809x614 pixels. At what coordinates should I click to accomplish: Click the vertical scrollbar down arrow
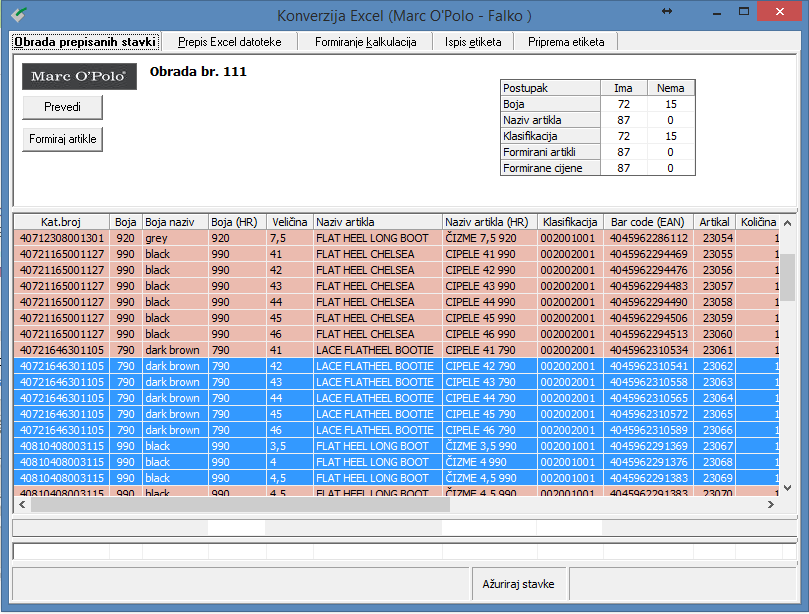[x=787, y=488]
